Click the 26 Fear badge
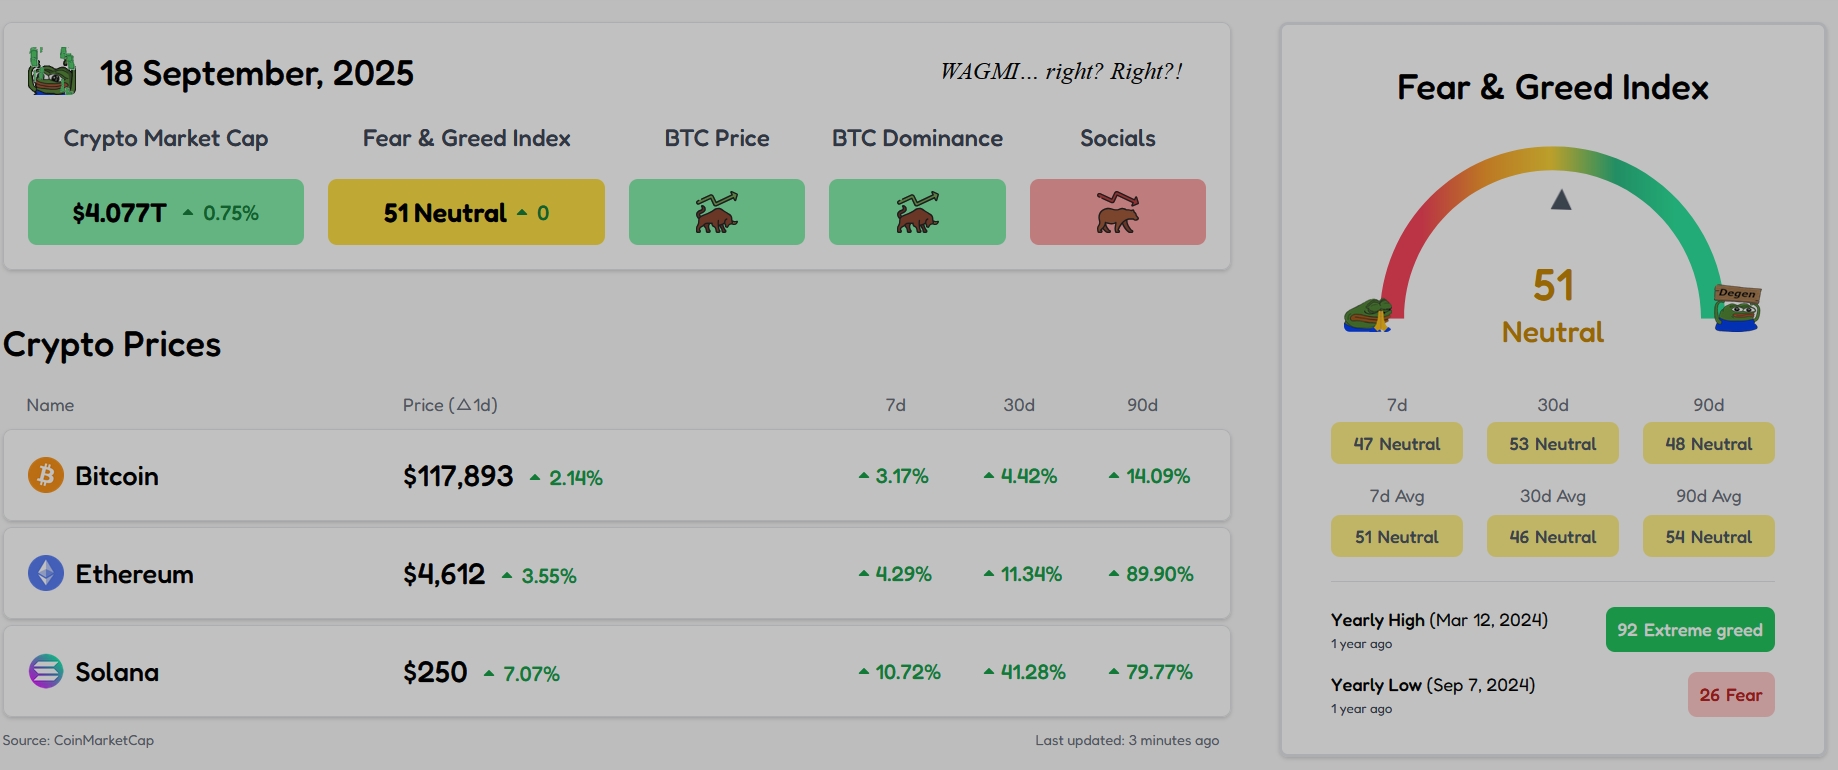The width and height of the screenshot is (1838, 770). tap(1730, 695)
